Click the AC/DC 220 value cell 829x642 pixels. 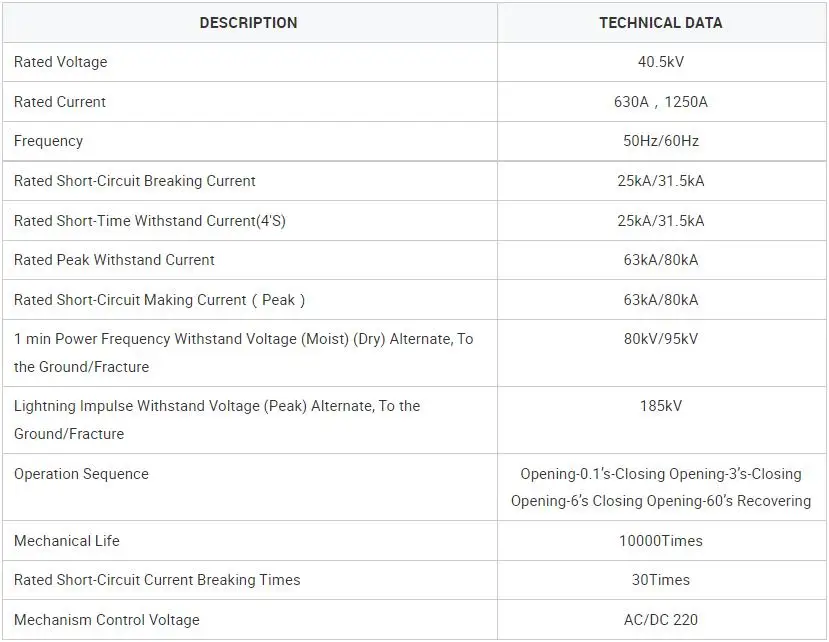(660, 620)
